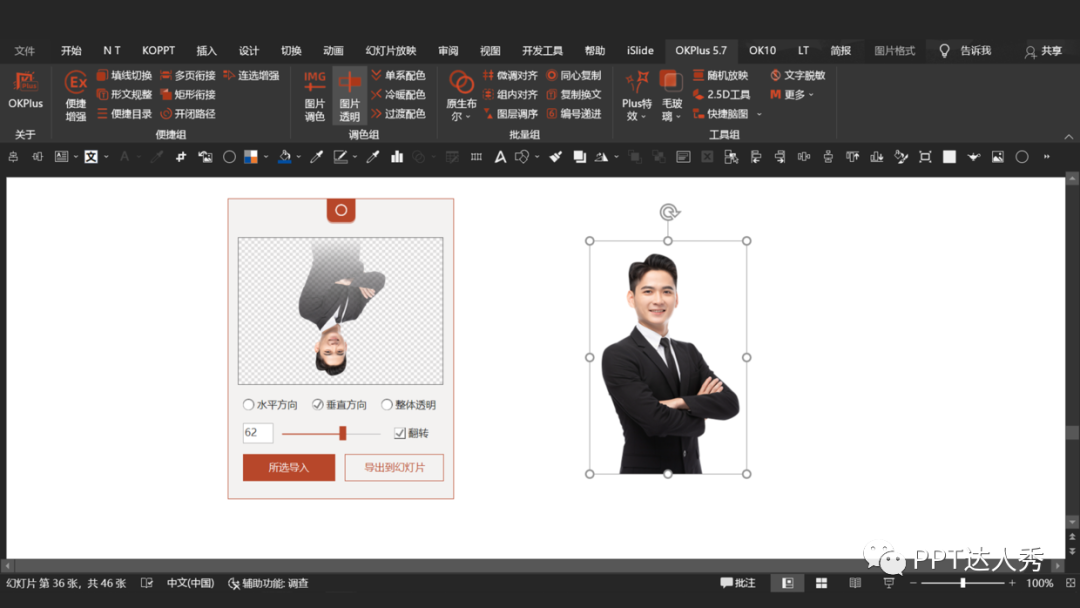This screenshot has width=1080, height=608.
Task: Open the 文件 menu
Action: 25,51
